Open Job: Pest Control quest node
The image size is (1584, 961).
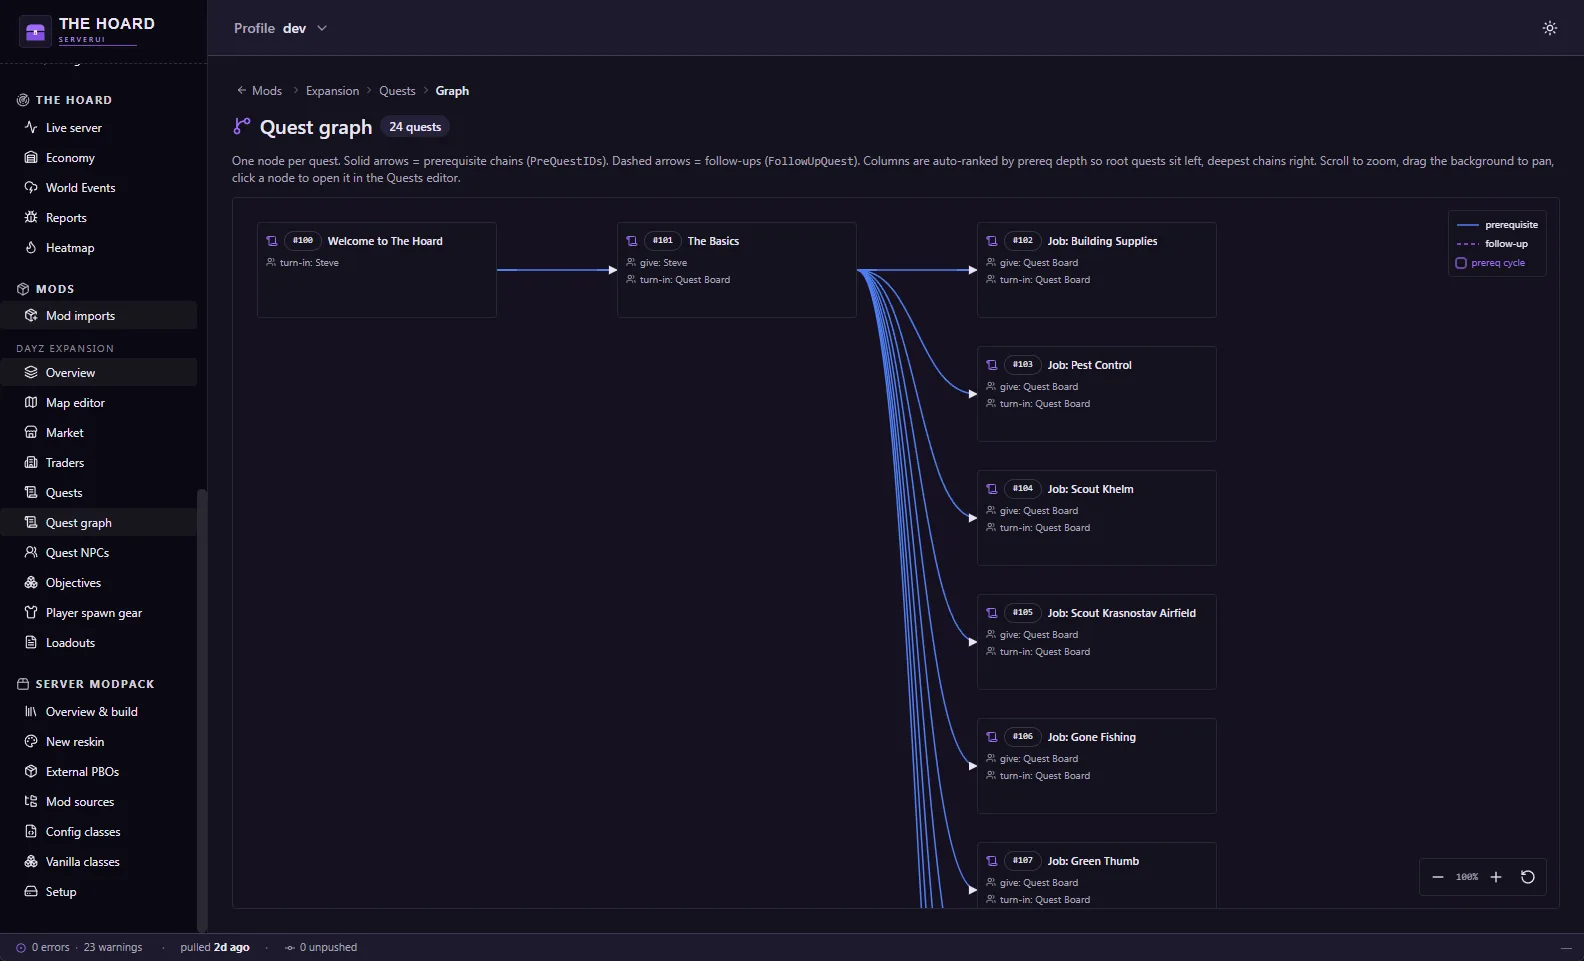(1097, 394)
